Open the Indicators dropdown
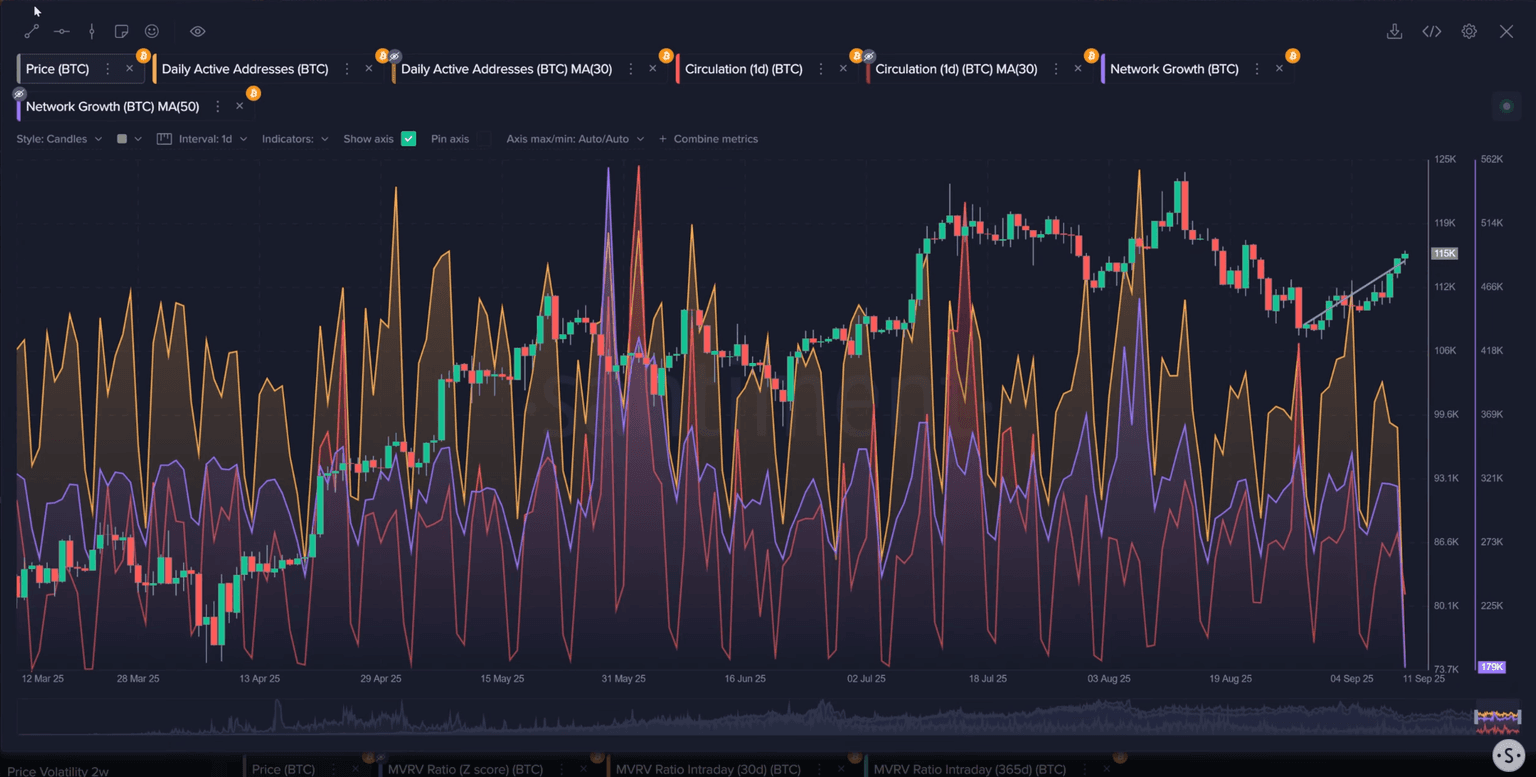The height and width of the screenshot is (777, 1536). 295,139
